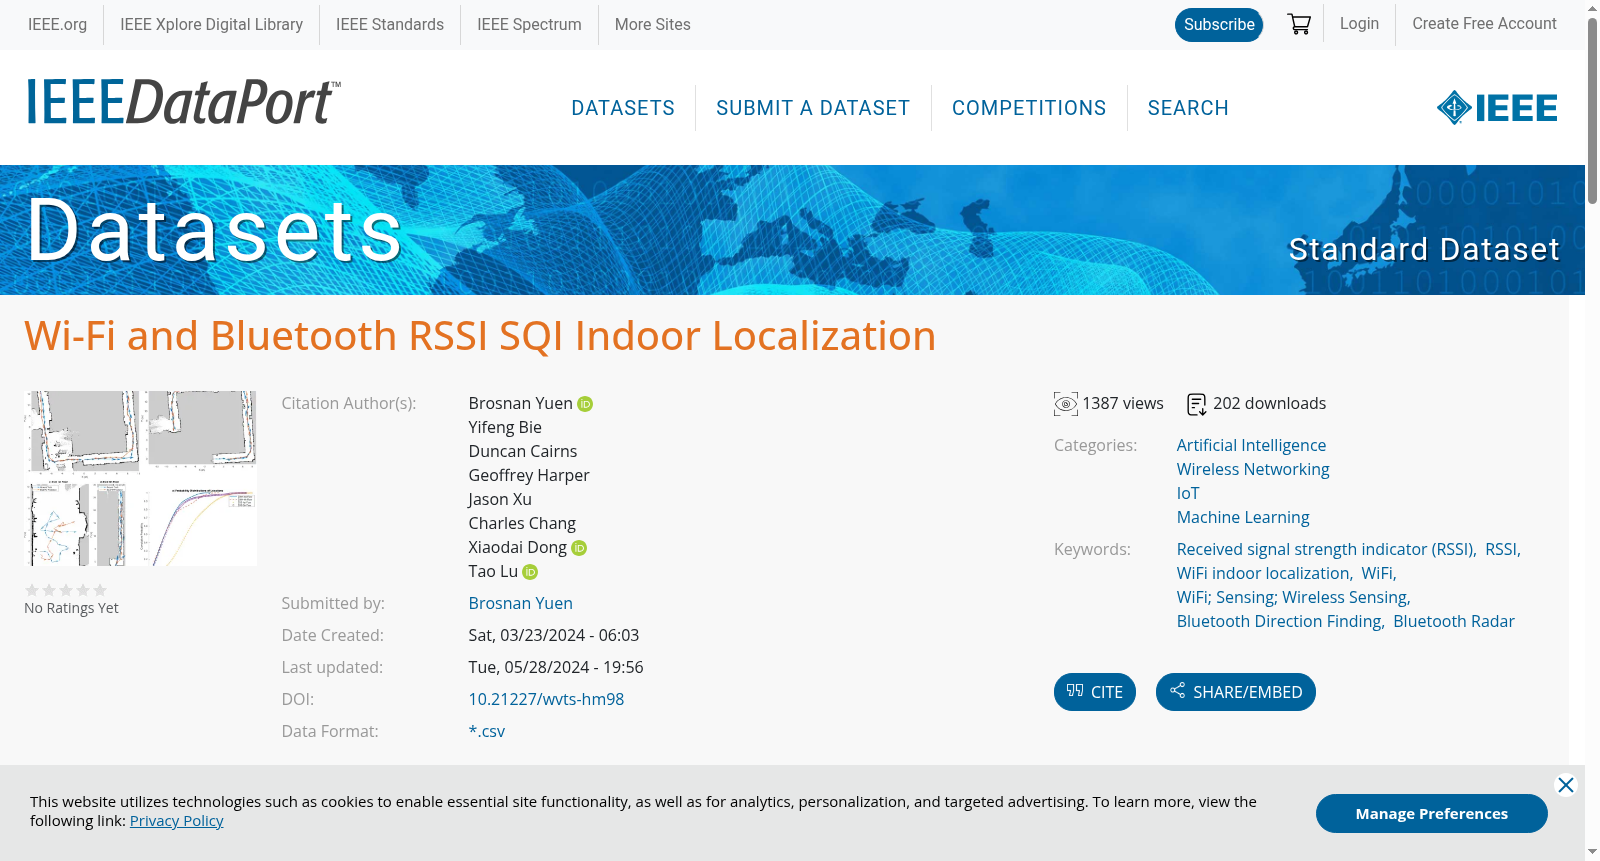Screen dimensions: 1600x861
Task: Open Wireless Networking category
Action: pyautogui.click(x=1253, y=470)
